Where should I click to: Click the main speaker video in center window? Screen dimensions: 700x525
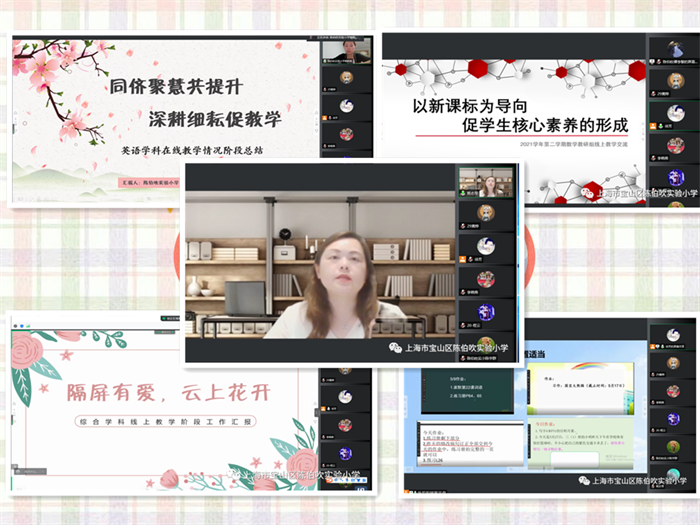click(321, 264)
